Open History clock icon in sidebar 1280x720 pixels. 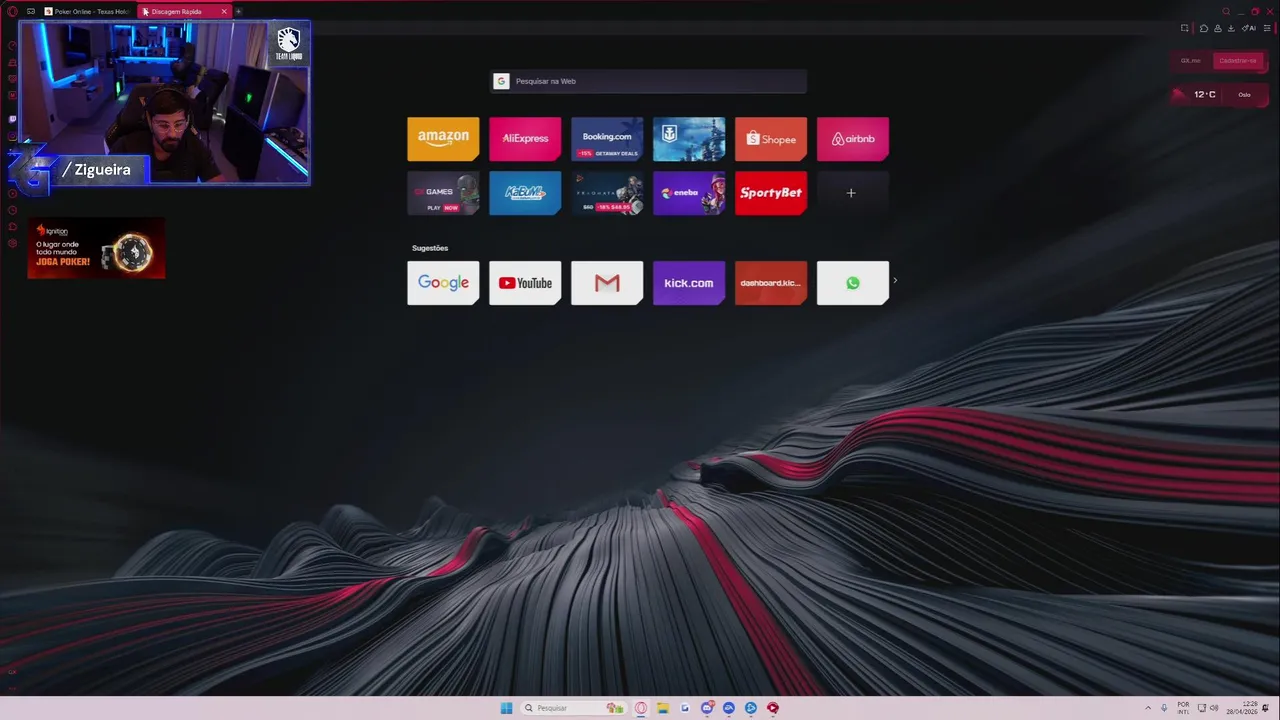point(12,210)
